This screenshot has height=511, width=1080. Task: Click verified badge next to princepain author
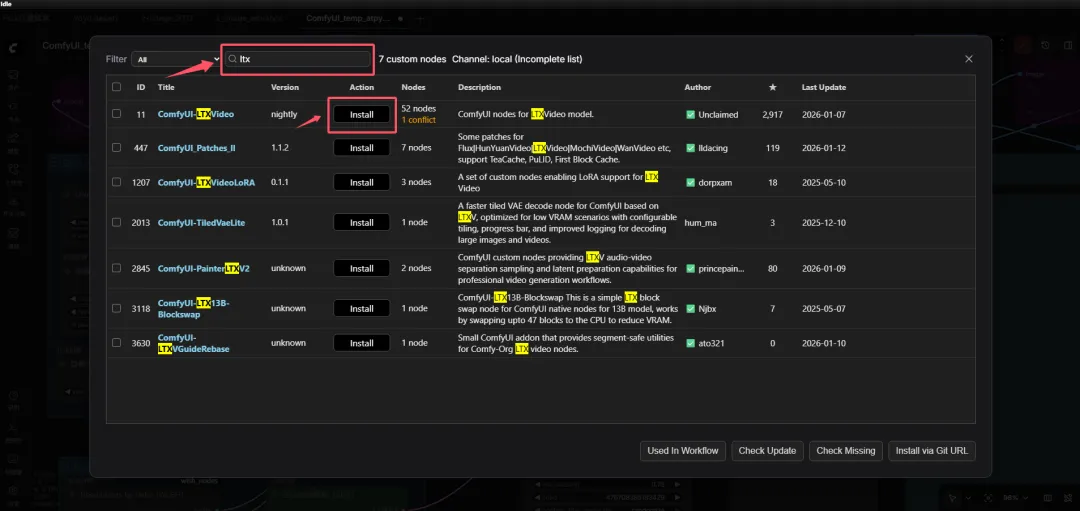(x=690, y=269)
